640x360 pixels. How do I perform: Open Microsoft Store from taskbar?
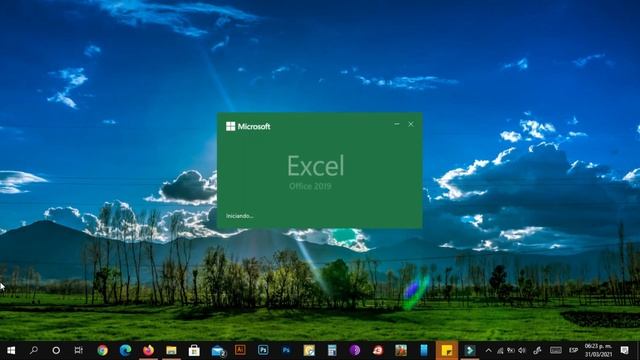pos(194,350)
